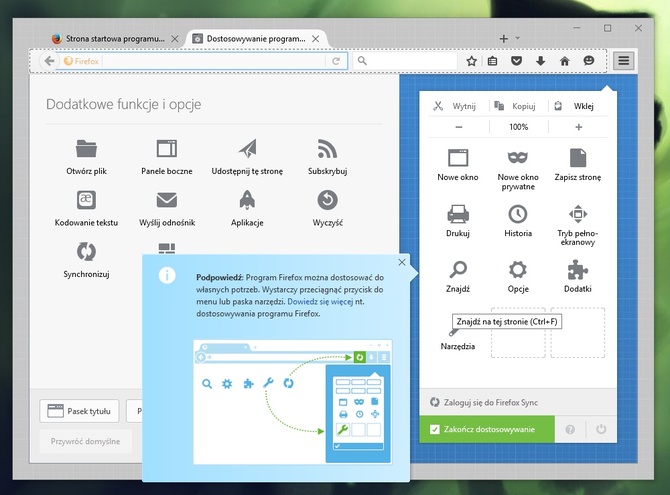Open Nowe okno prywatne mask icon
Viewport: 670px width, 495px height.
pyautogui.click(x=518, y=157)
